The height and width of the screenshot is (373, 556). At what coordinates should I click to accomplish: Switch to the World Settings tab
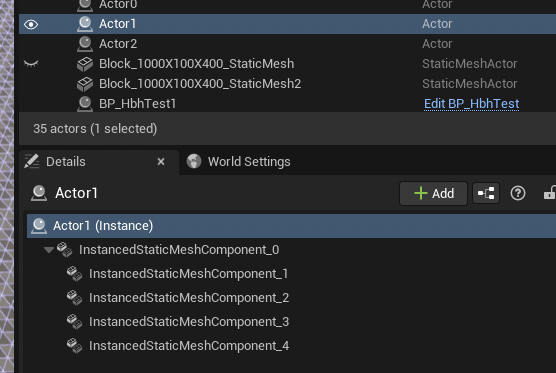238,162
